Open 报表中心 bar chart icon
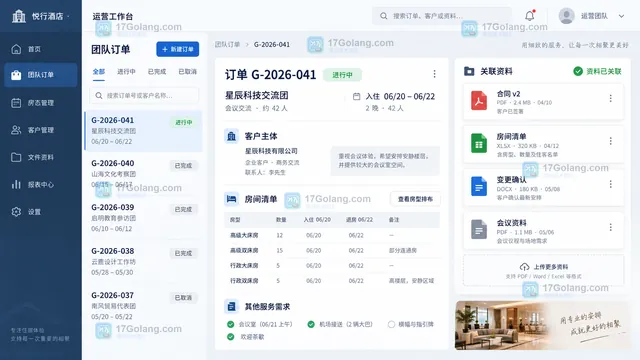The width and height of the screenshot is (640, 360). [x=16, y=184]
